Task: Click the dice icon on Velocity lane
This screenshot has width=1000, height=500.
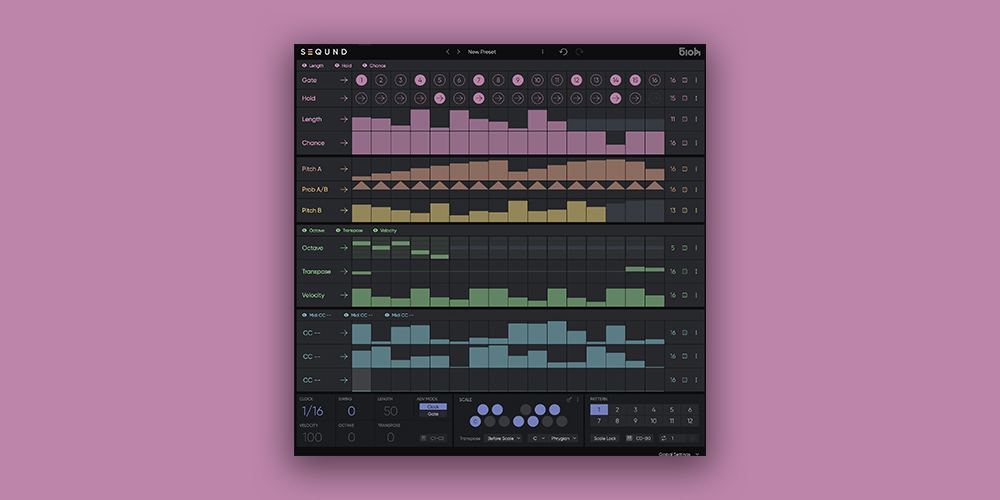Action: (x=685, y=295)
